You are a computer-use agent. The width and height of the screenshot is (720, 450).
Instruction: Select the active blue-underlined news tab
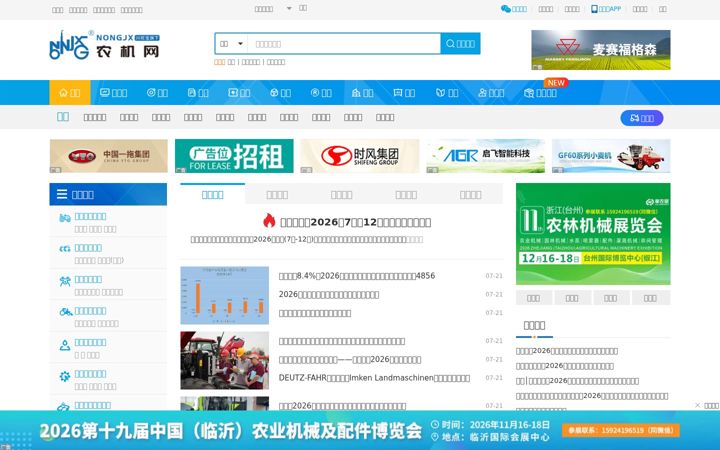(213, 194)
